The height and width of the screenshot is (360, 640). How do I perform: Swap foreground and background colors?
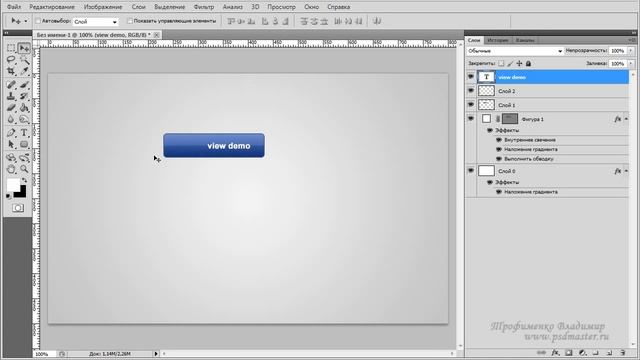tap(24, 180)
